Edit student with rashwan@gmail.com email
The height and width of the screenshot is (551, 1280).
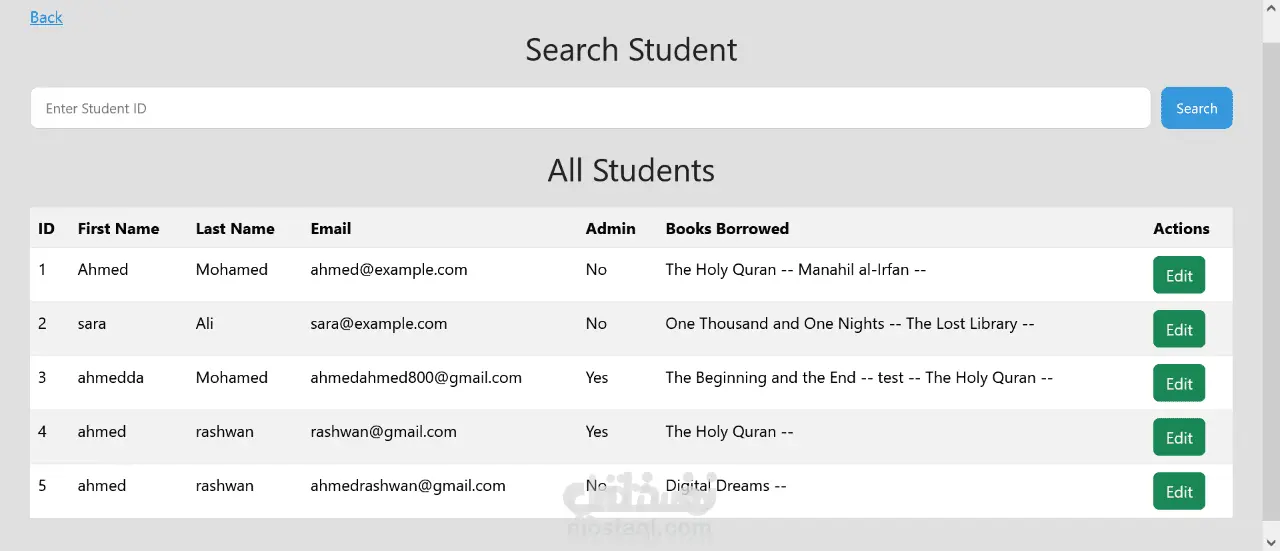coord(1178,437)
